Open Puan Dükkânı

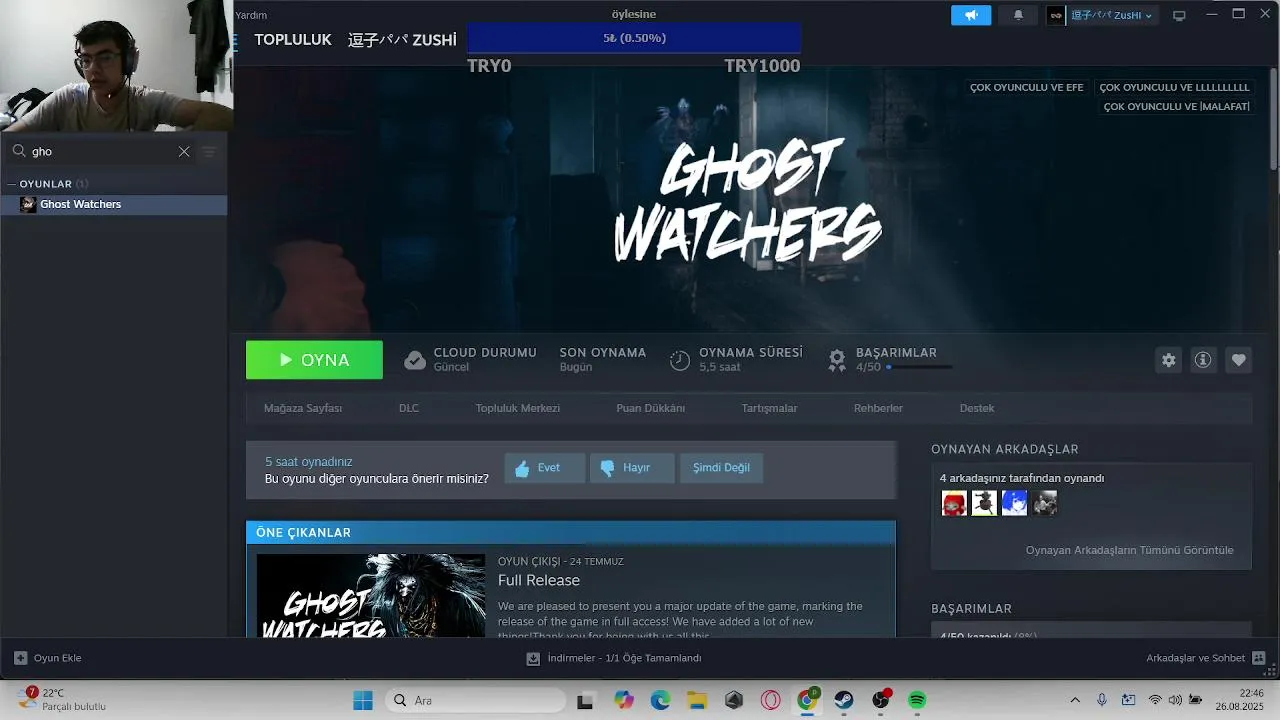coord(651,408)
